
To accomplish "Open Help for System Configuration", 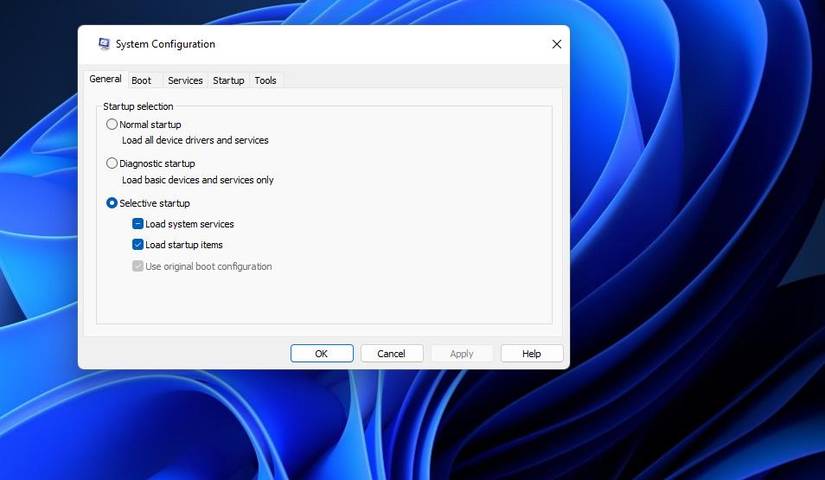I will point(531,354).
